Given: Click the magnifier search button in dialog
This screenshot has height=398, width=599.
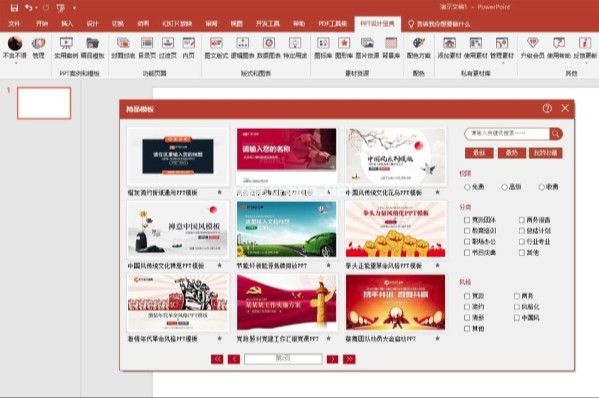Looking at the screenshot, I should coord(556,134).
